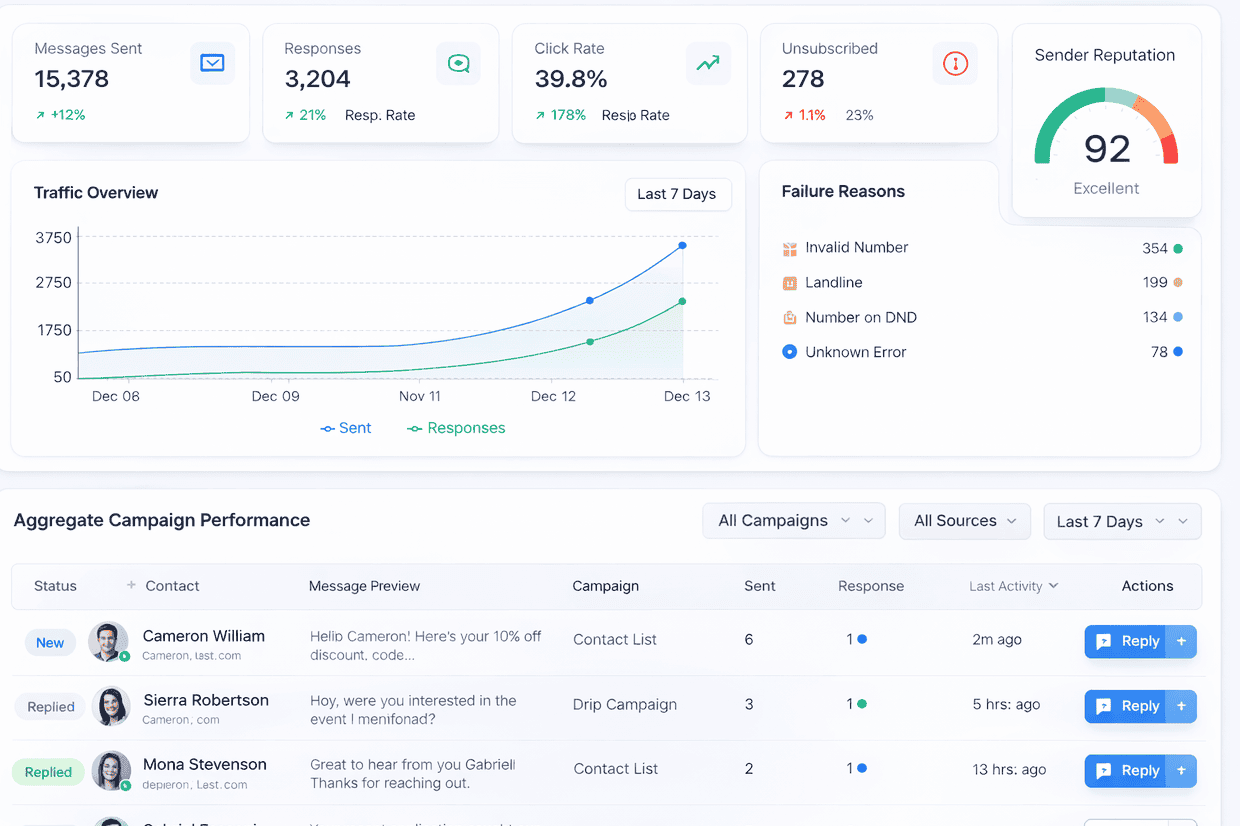Open Cameron William's avatar

point(109,642)
